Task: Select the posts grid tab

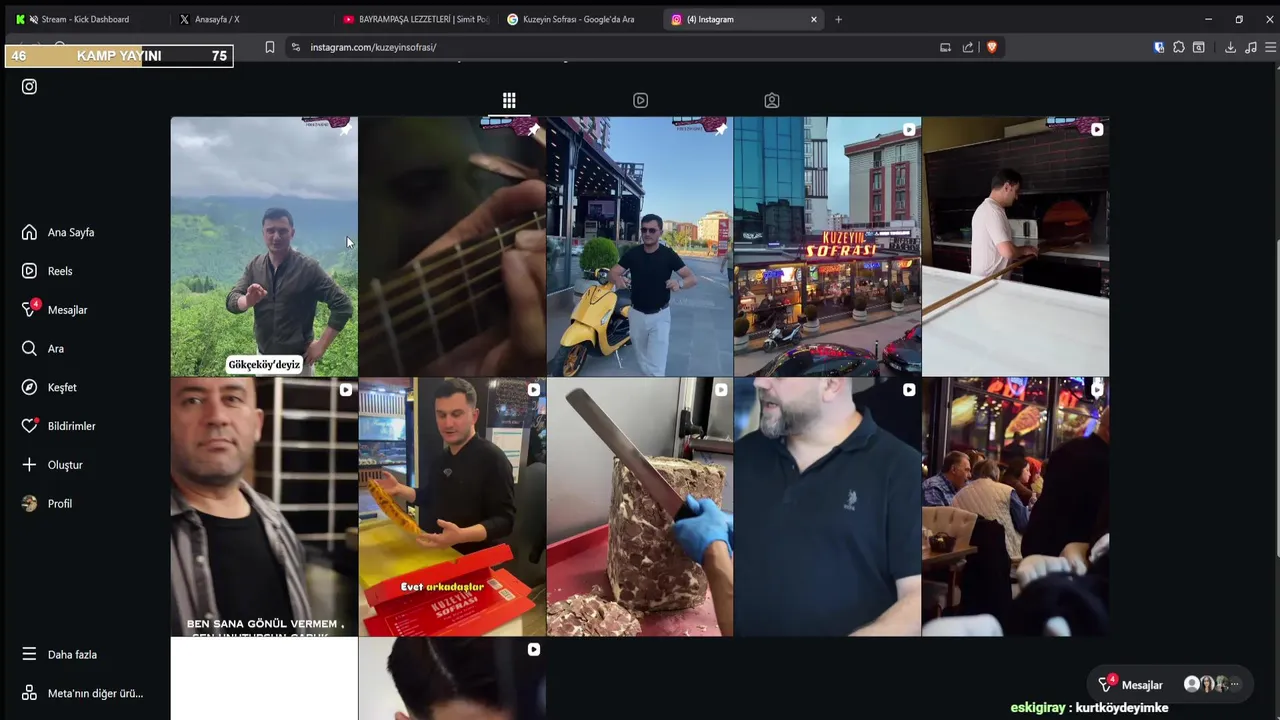Action: point(509,100)
